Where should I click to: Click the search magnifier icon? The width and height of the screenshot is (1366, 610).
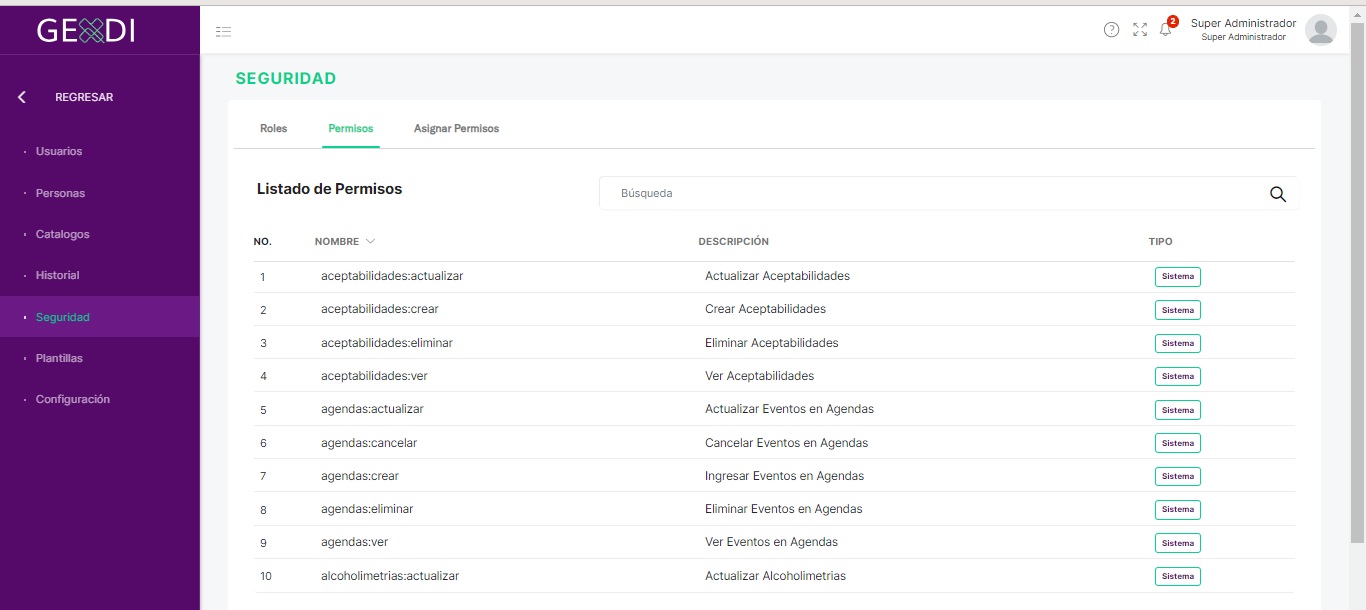(1277, 194)
